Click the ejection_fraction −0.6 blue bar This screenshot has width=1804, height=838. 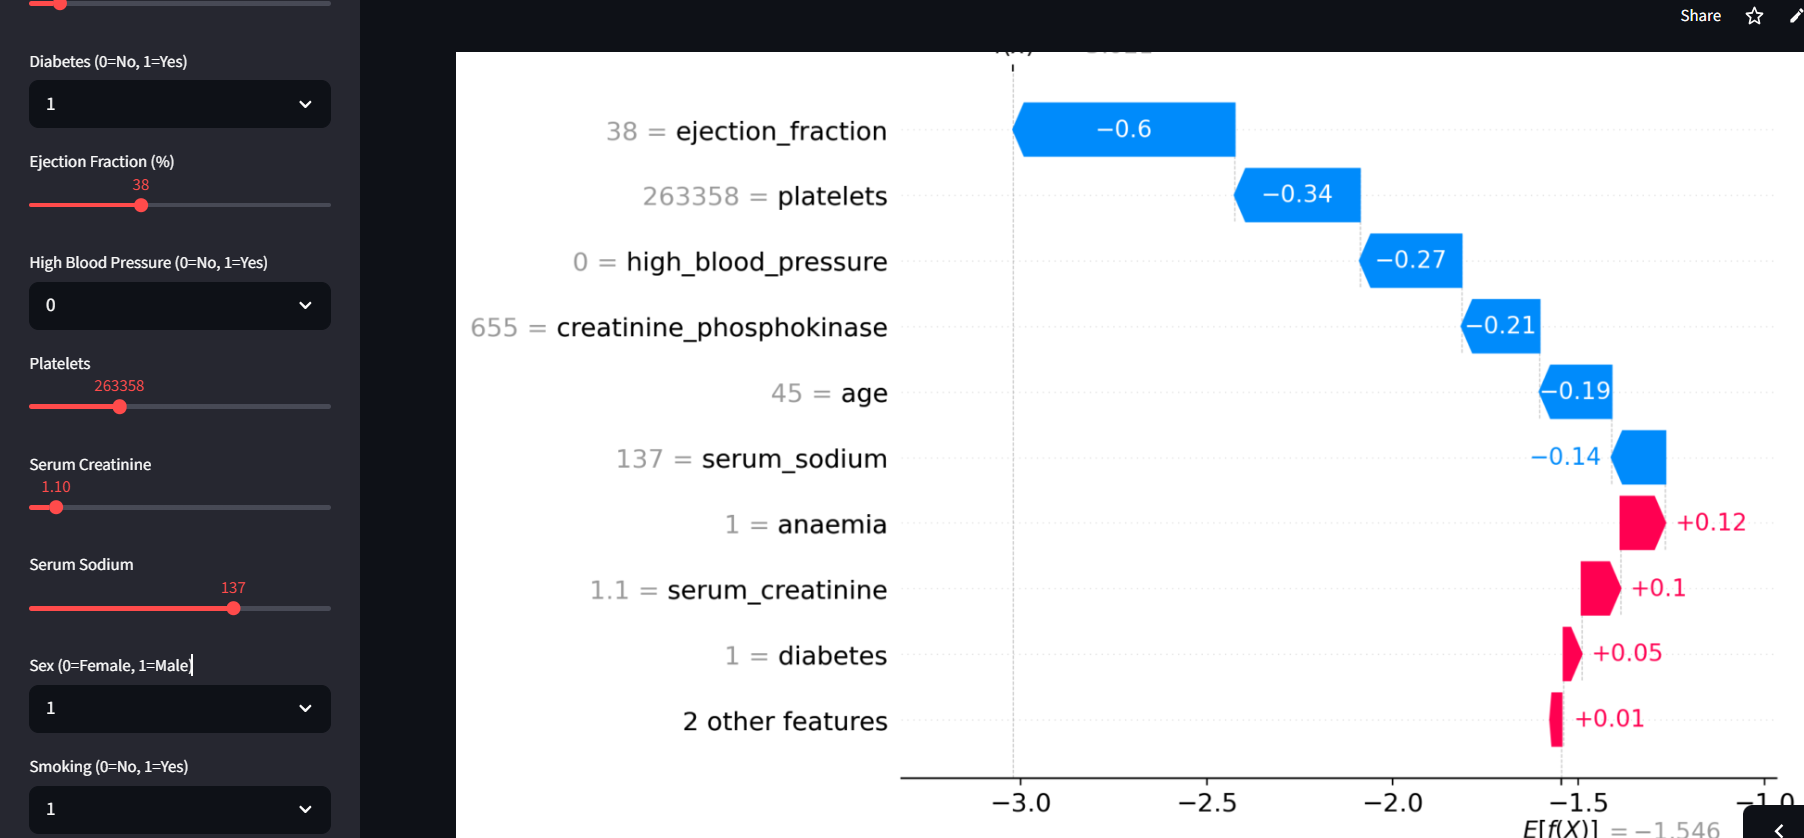[1124, 129]
